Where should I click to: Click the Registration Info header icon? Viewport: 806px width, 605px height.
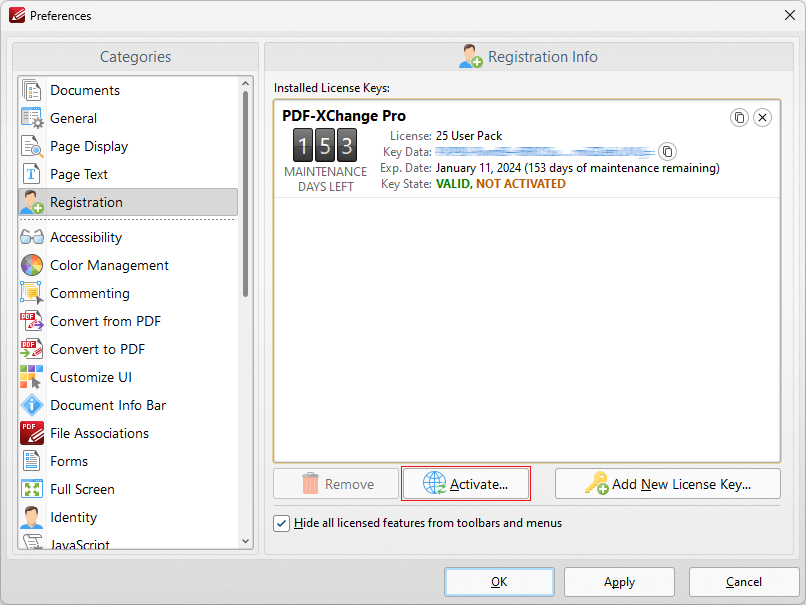tap(470, 57)
